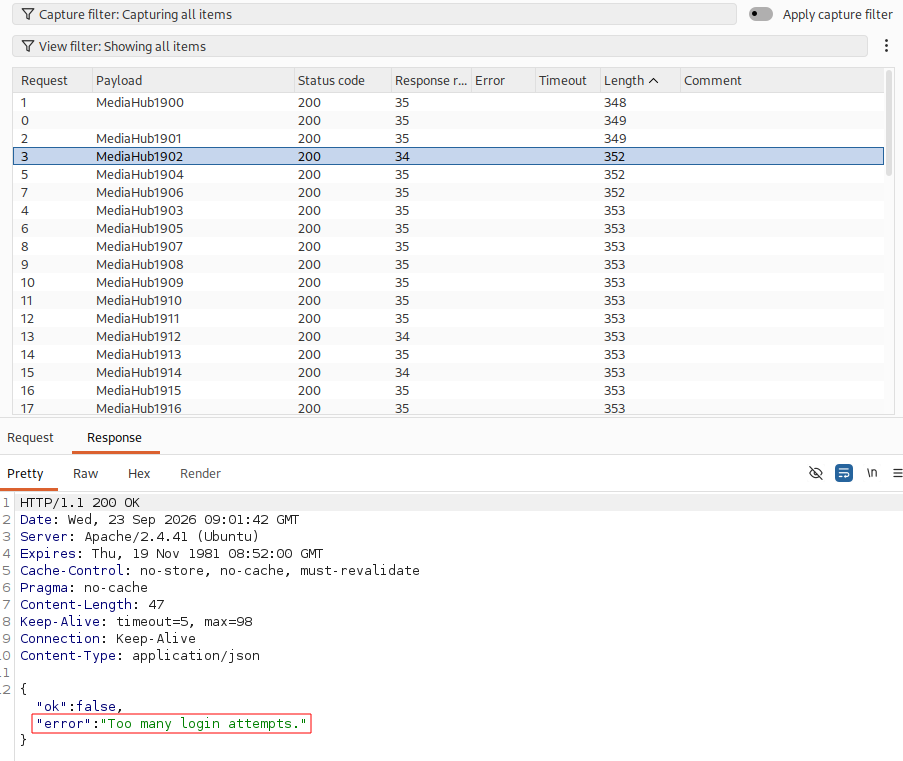Image resolution: width=903 pixels, height=761 pixels.
Task: Click the view filter funnel icon
Action: (x=28, y=46)
